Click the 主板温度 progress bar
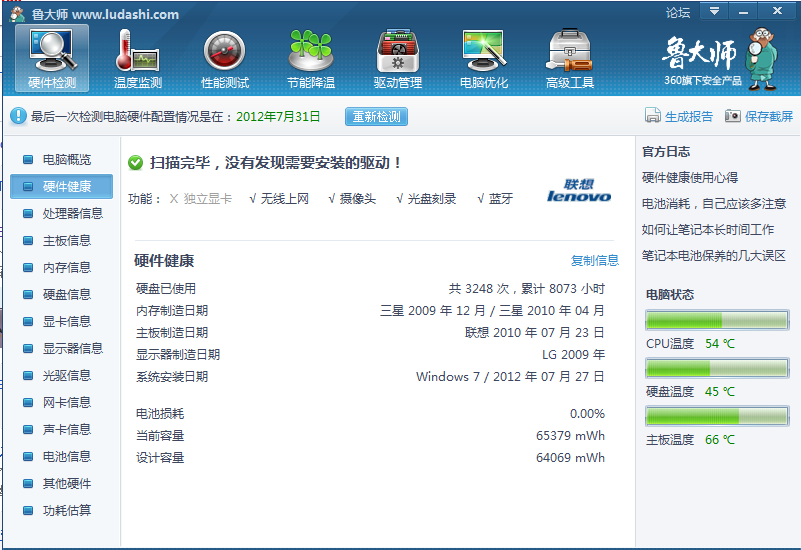801x550 pixels. pos(717,416)
